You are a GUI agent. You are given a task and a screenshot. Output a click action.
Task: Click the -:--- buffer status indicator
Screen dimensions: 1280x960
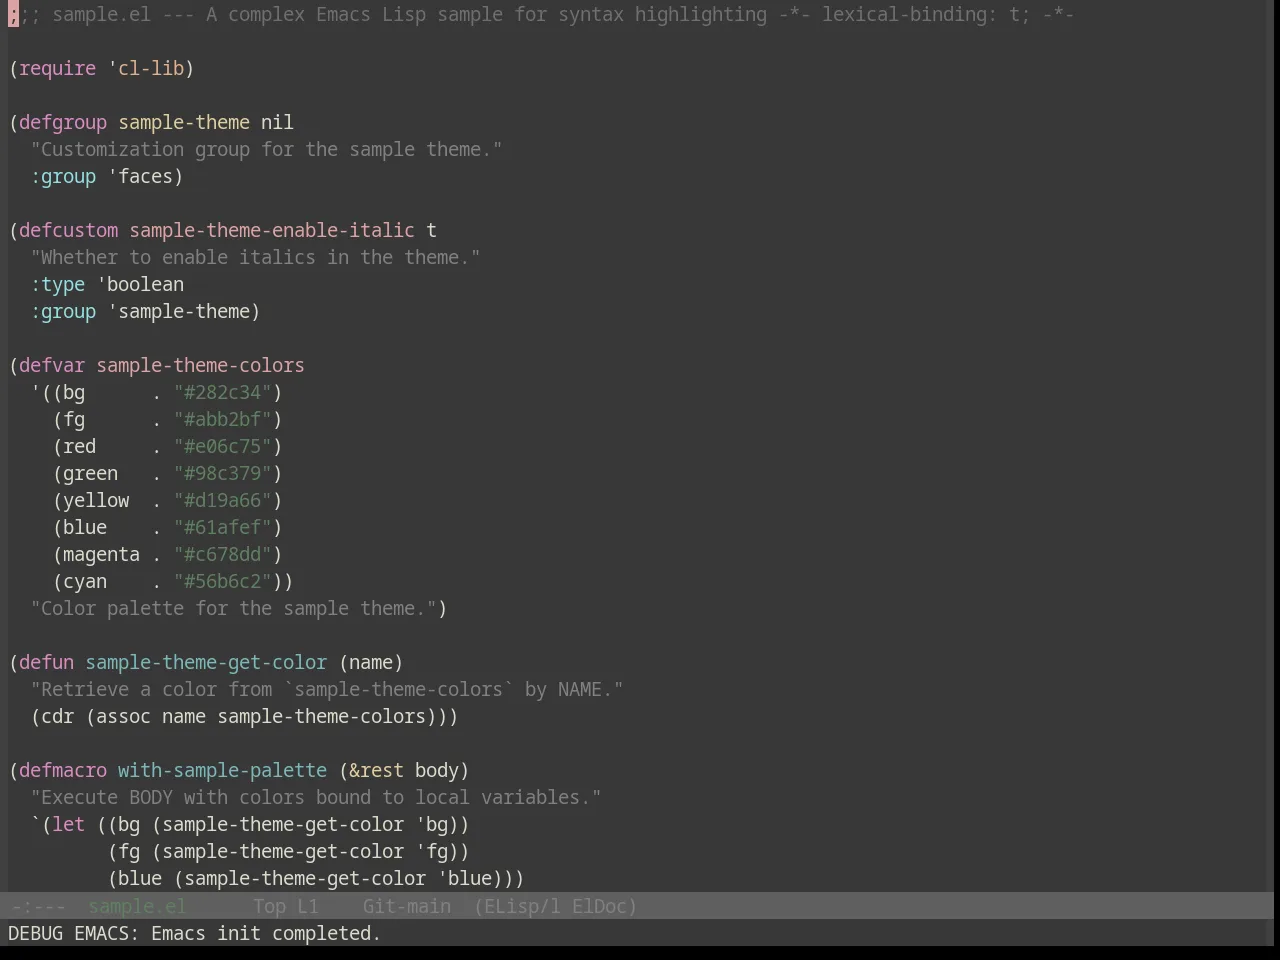pos(38,906)
